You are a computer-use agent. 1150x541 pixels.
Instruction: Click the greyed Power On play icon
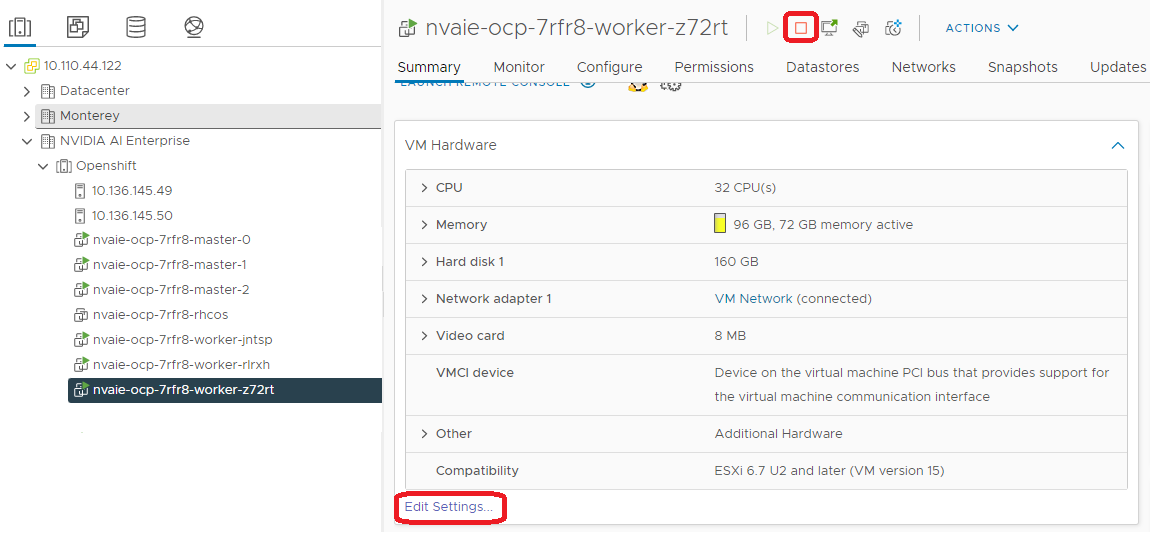click(x=772, y=28)
